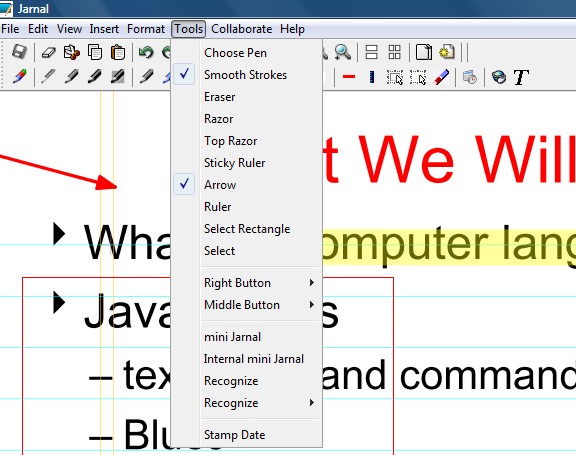This screenshot has height=455, width=576.
Task: Select Eraser from the Tools menu
Action: tap(245, 97)
